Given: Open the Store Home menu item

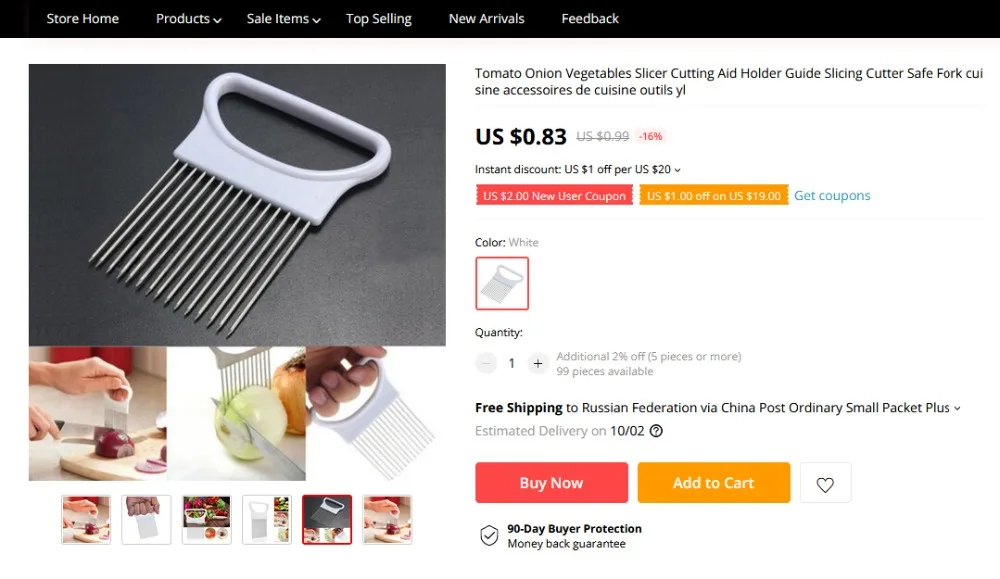Looking at the screenshot, I should click(82, 19).
